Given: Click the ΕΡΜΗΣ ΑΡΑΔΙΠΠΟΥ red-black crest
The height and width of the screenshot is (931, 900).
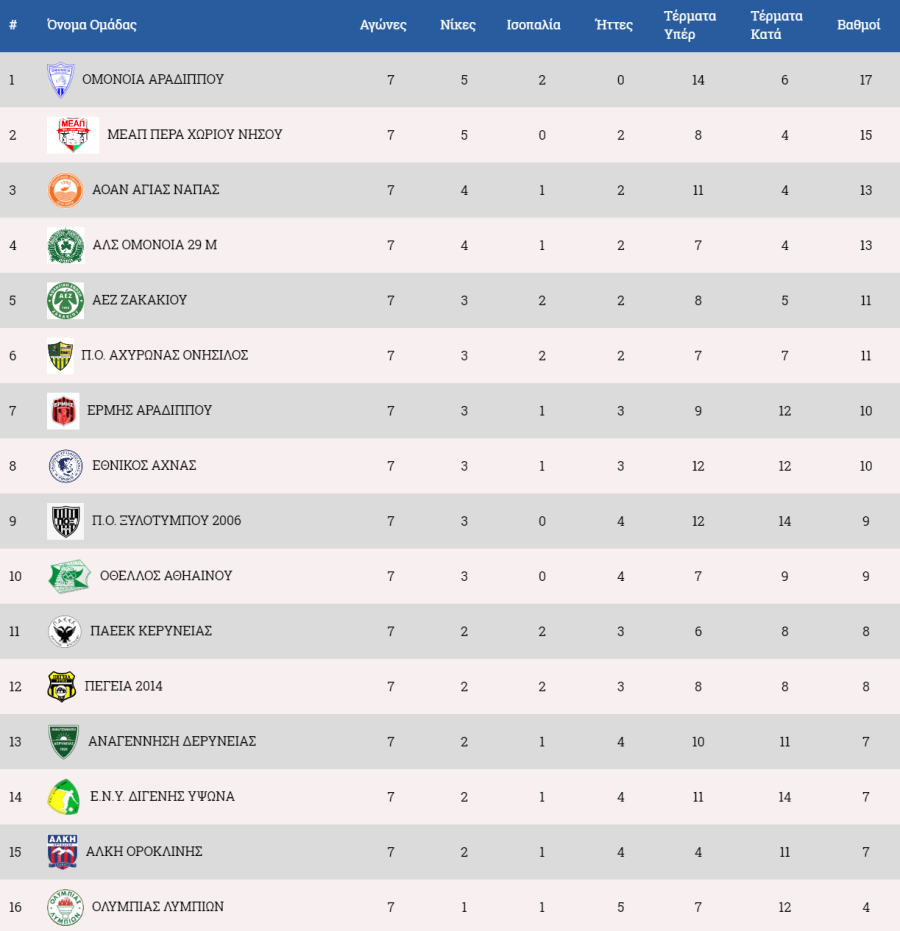Looking at the screenshot, I should pyautogui.click(x=63, y=411).
